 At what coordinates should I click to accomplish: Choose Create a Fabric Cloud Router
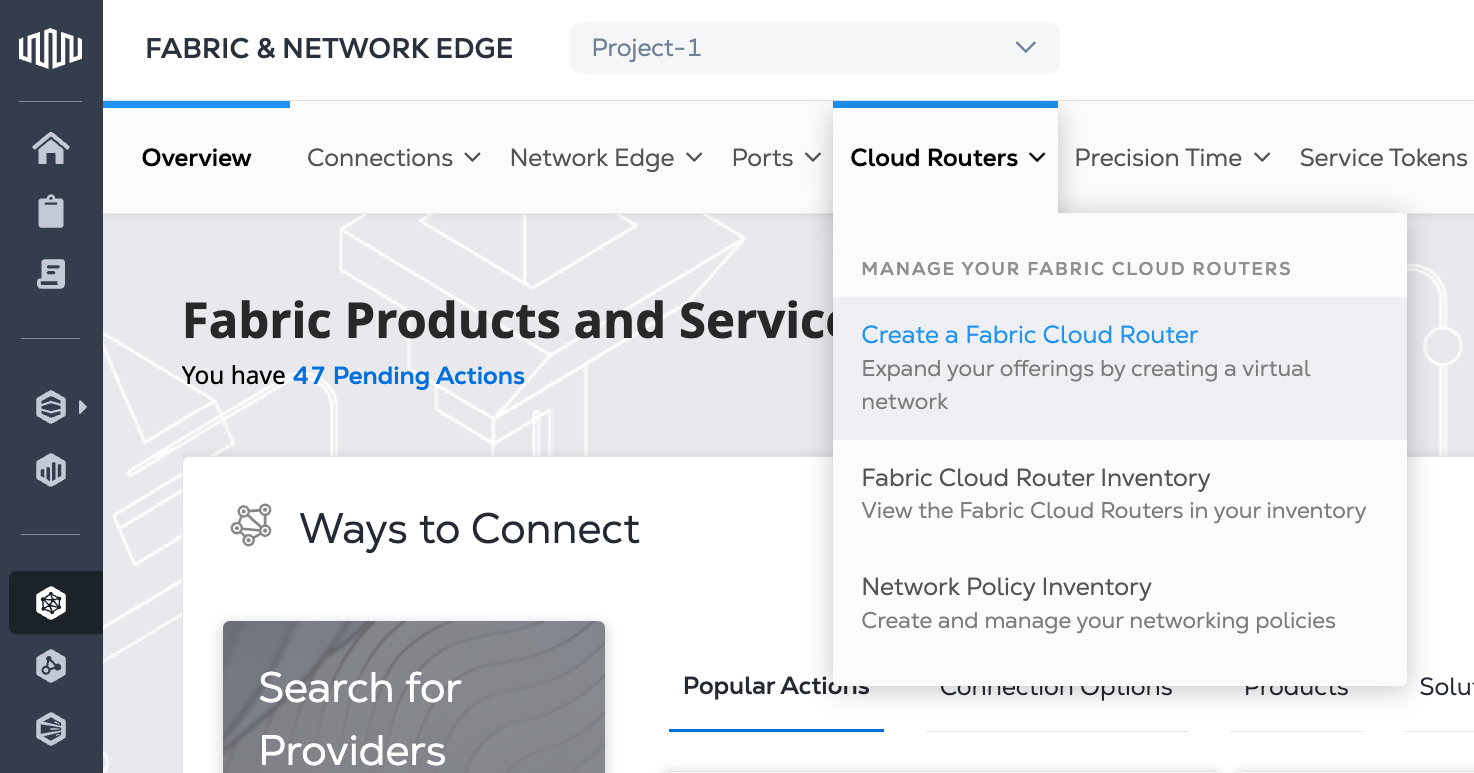(x=1120, y=368)
